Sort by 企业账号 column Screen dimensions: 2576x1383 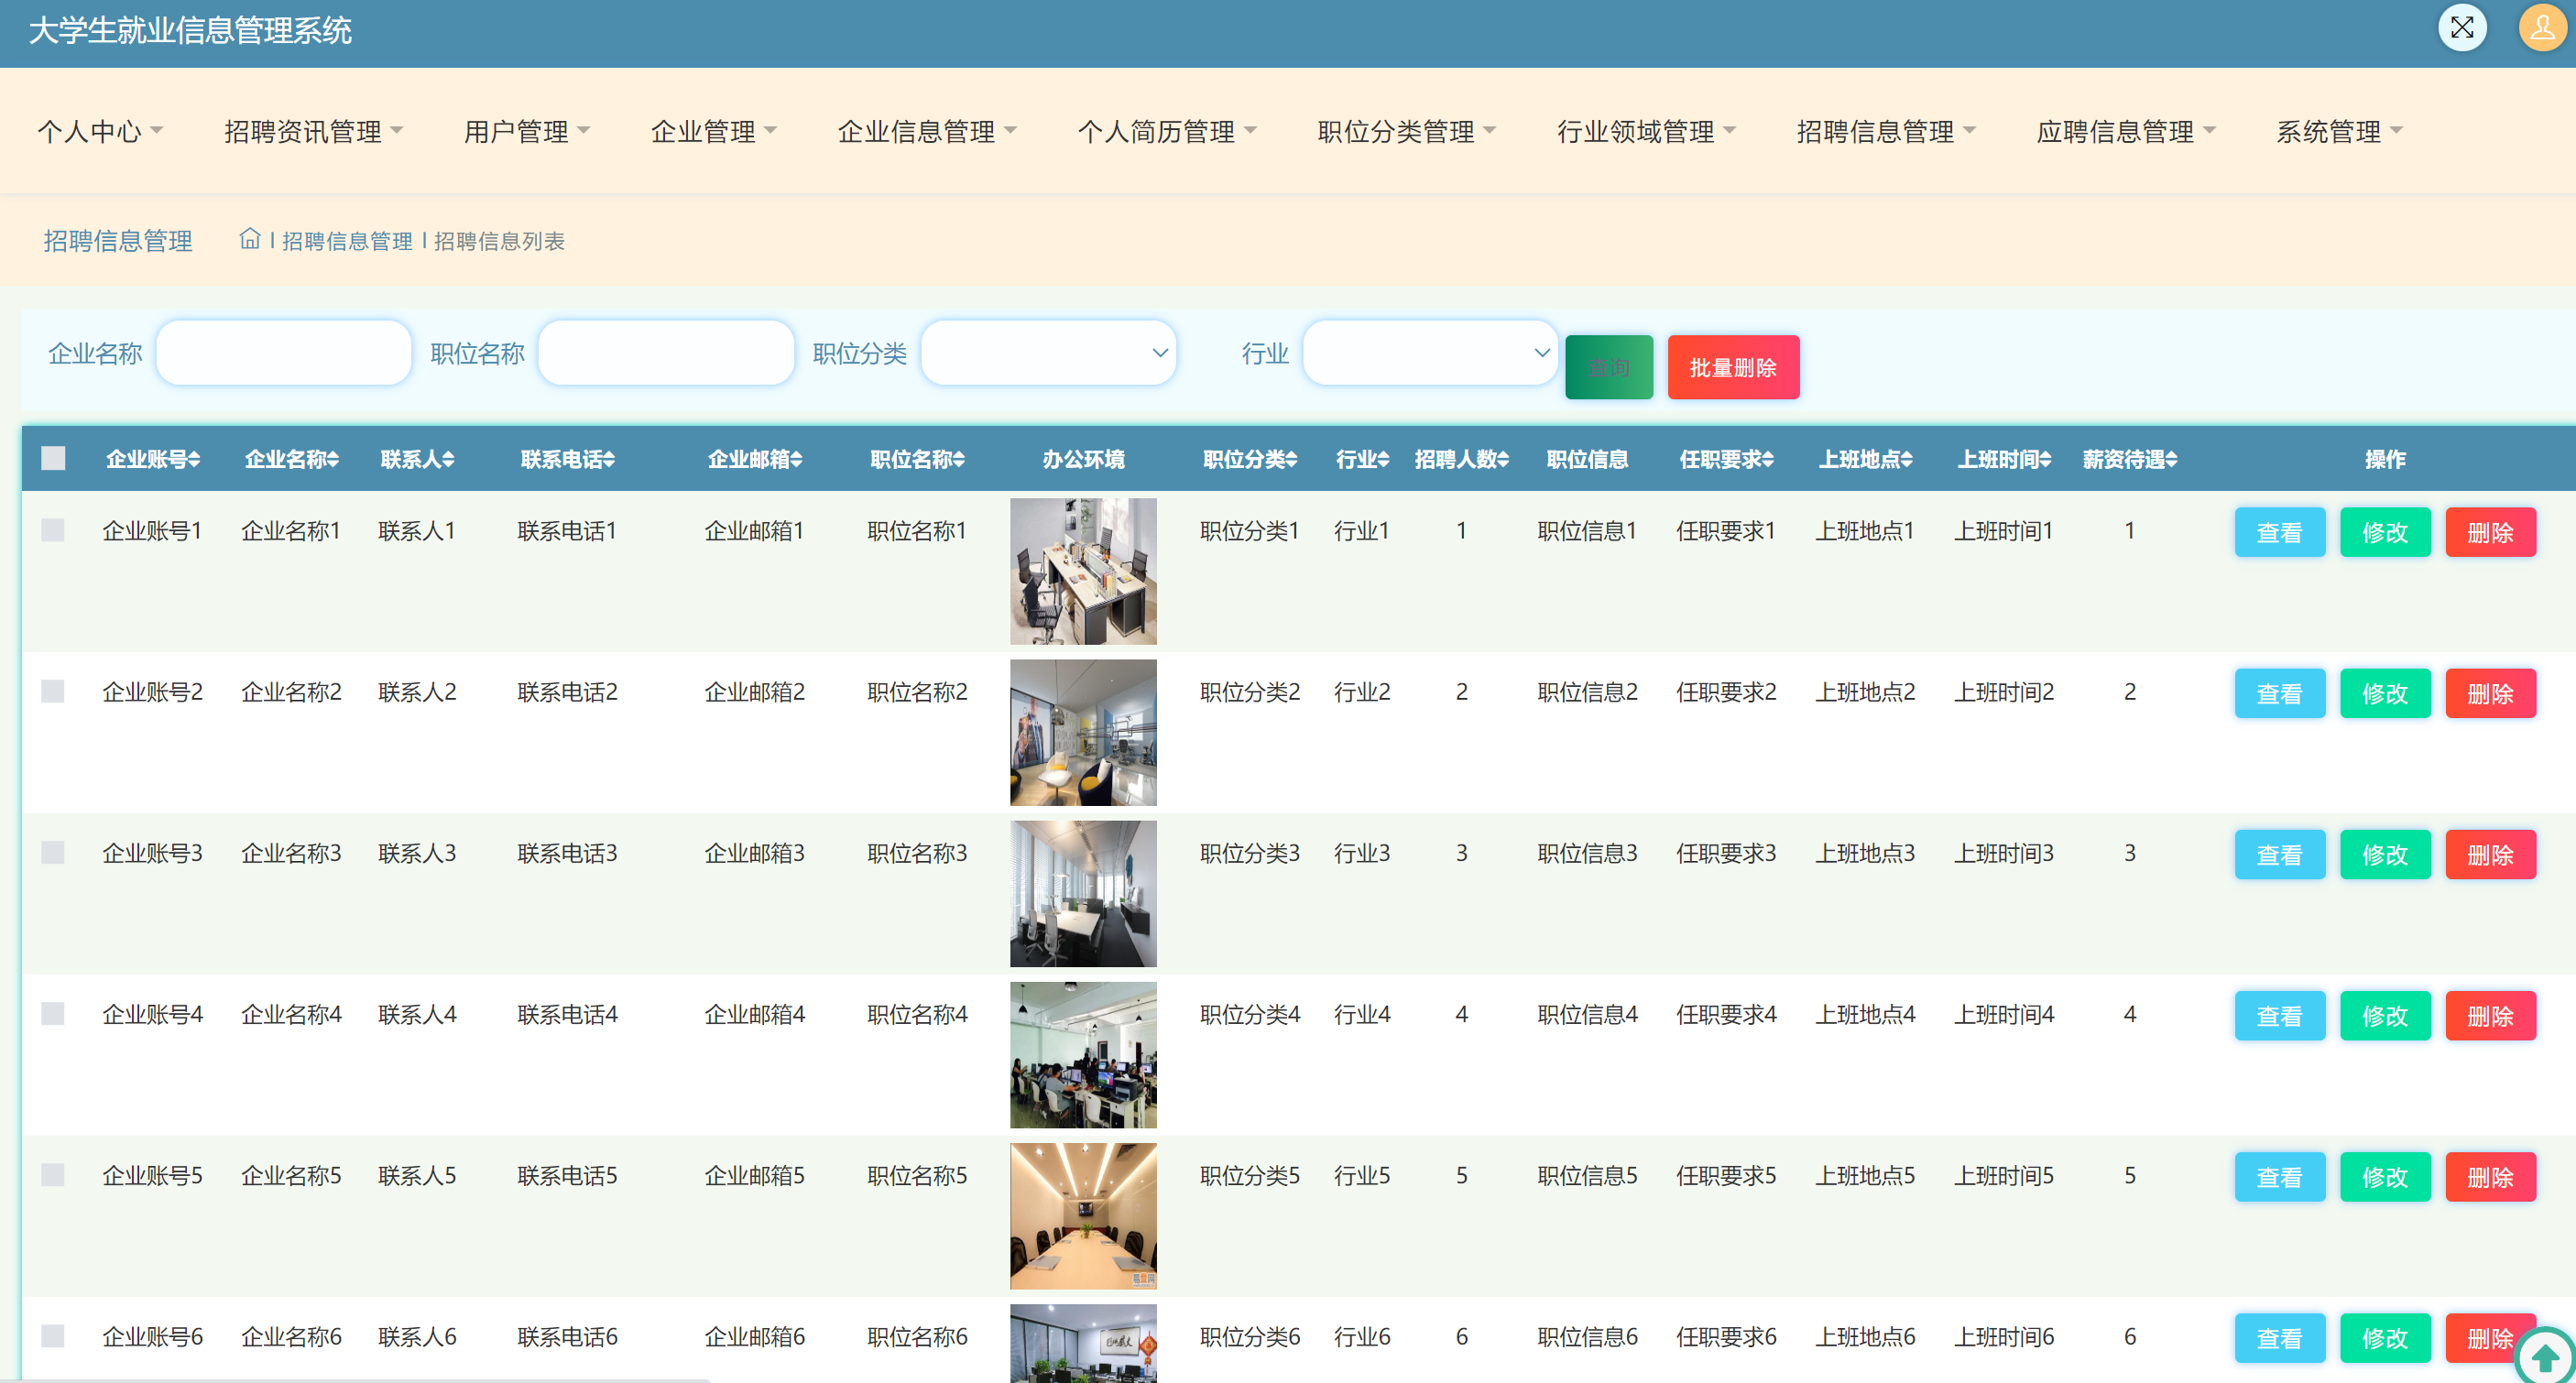(153, 459)
